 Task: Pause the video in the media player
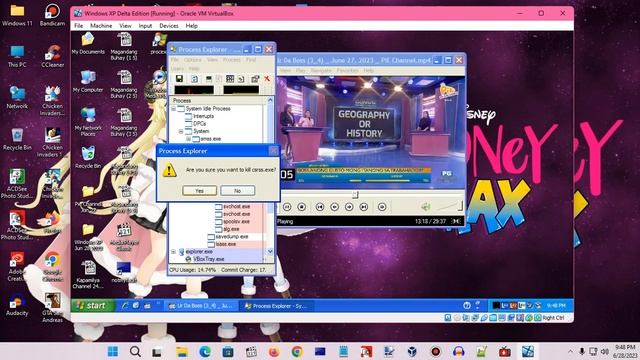pyautogui.click(x=287, y=207)
